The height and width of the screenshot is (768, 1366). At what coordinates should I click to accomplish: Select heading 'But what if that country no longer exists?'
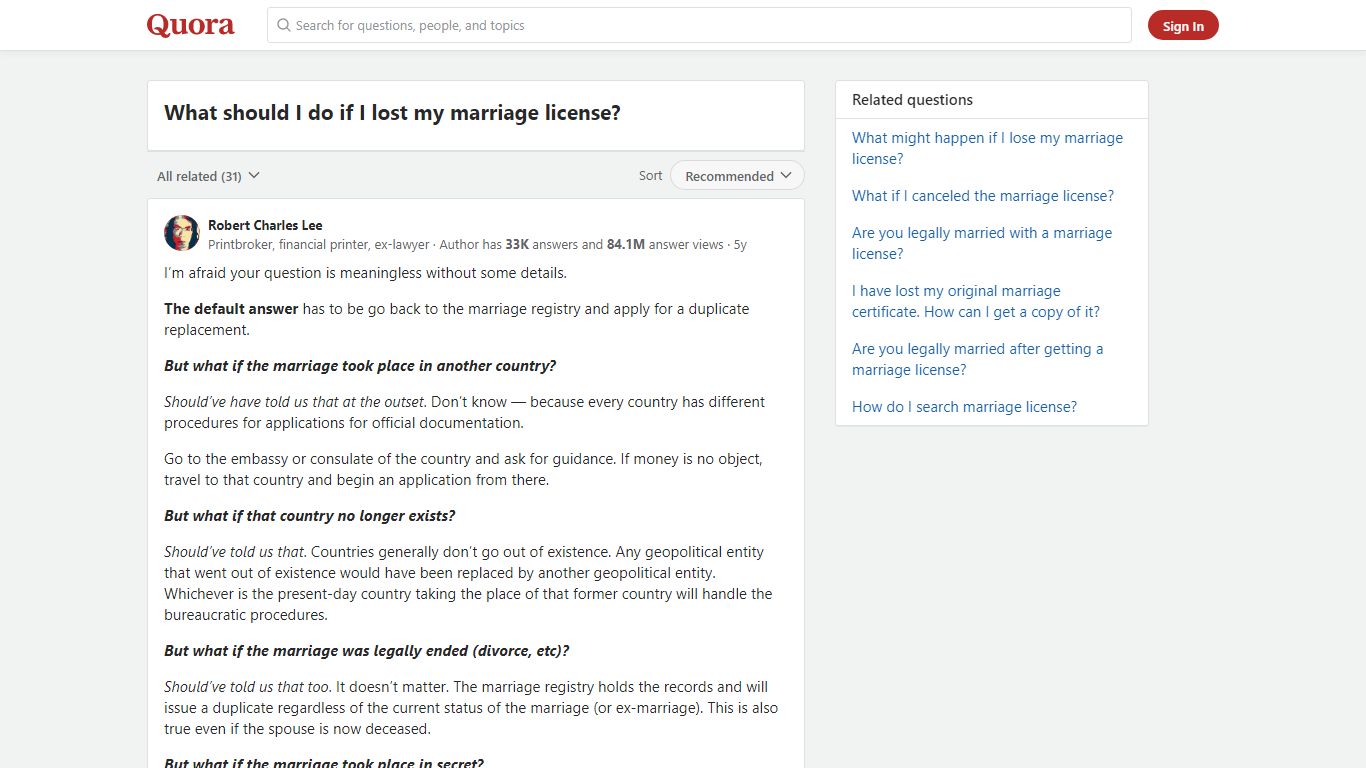pos(309,516)
